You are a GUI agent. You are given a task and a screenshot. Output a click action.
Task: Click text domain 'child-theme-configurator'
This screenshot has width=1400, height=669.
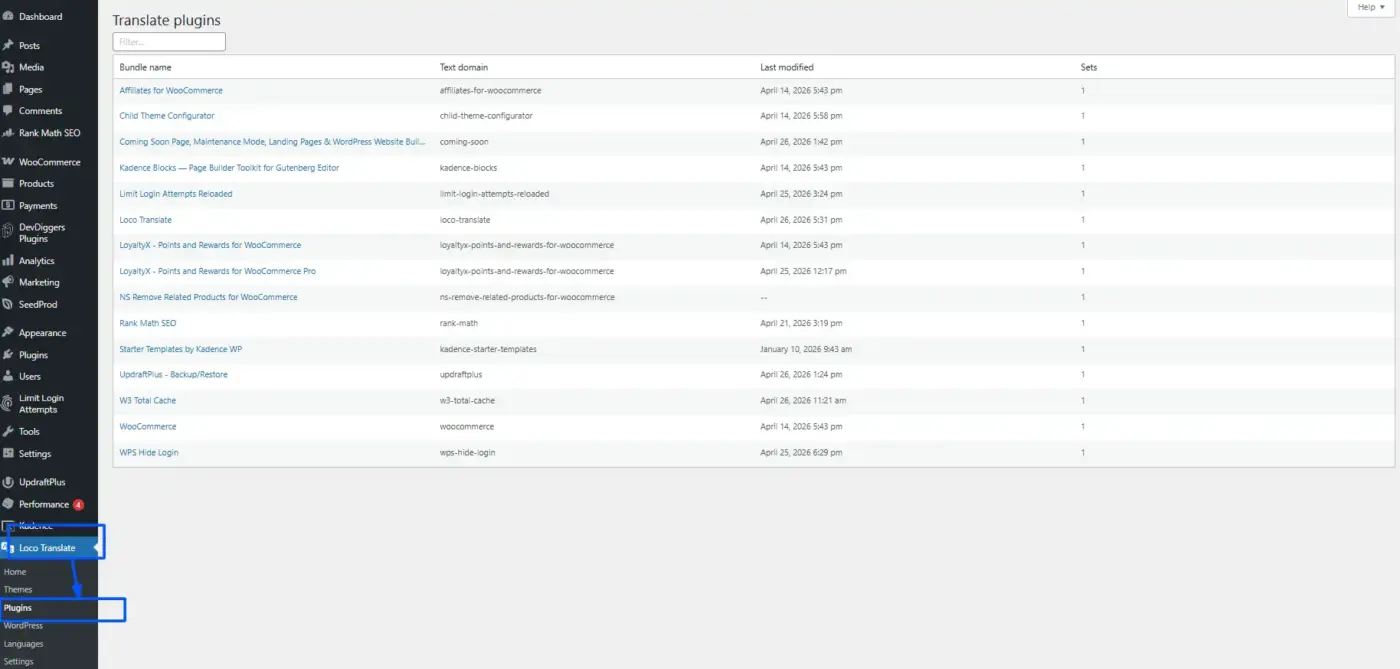pyautogui.click(x=486, y=116)
